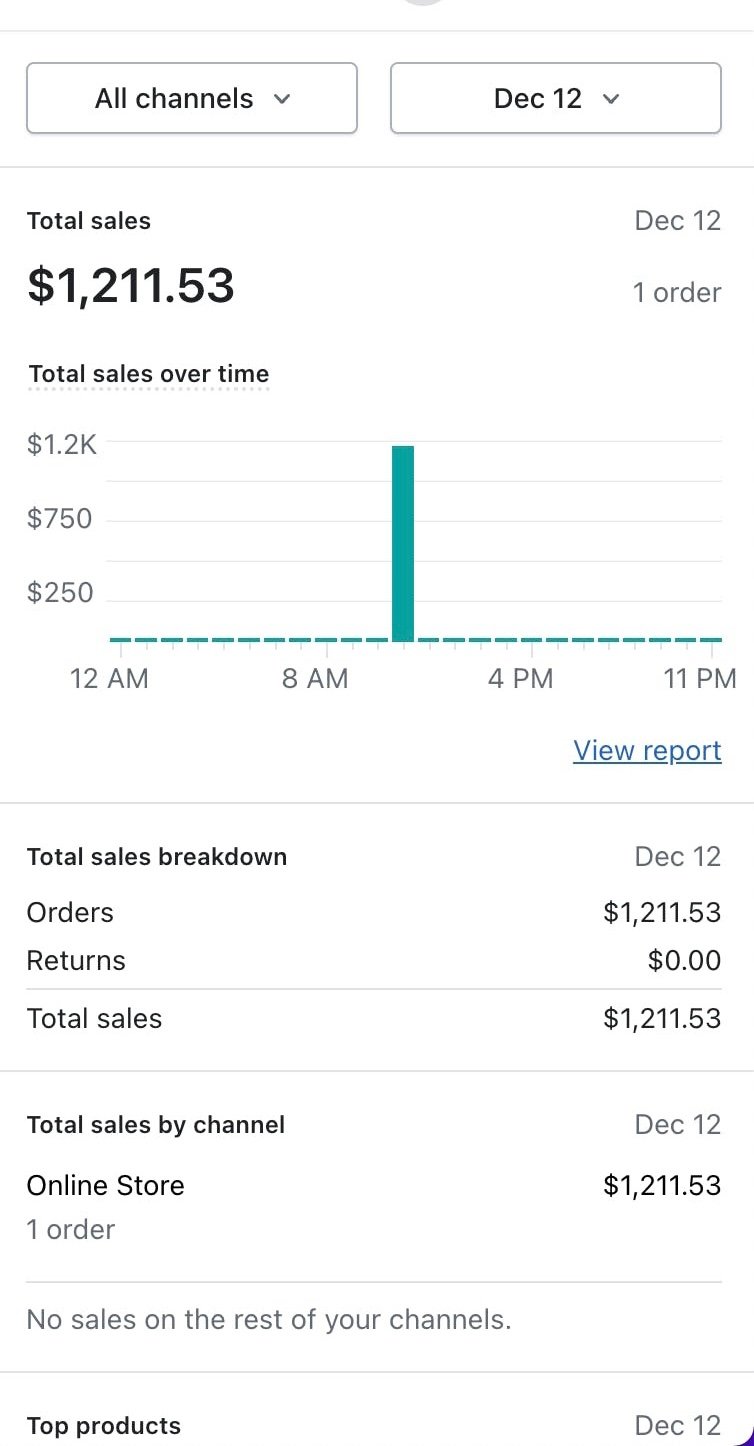Select the 11 PM axis label

click(x=700, y=679)
